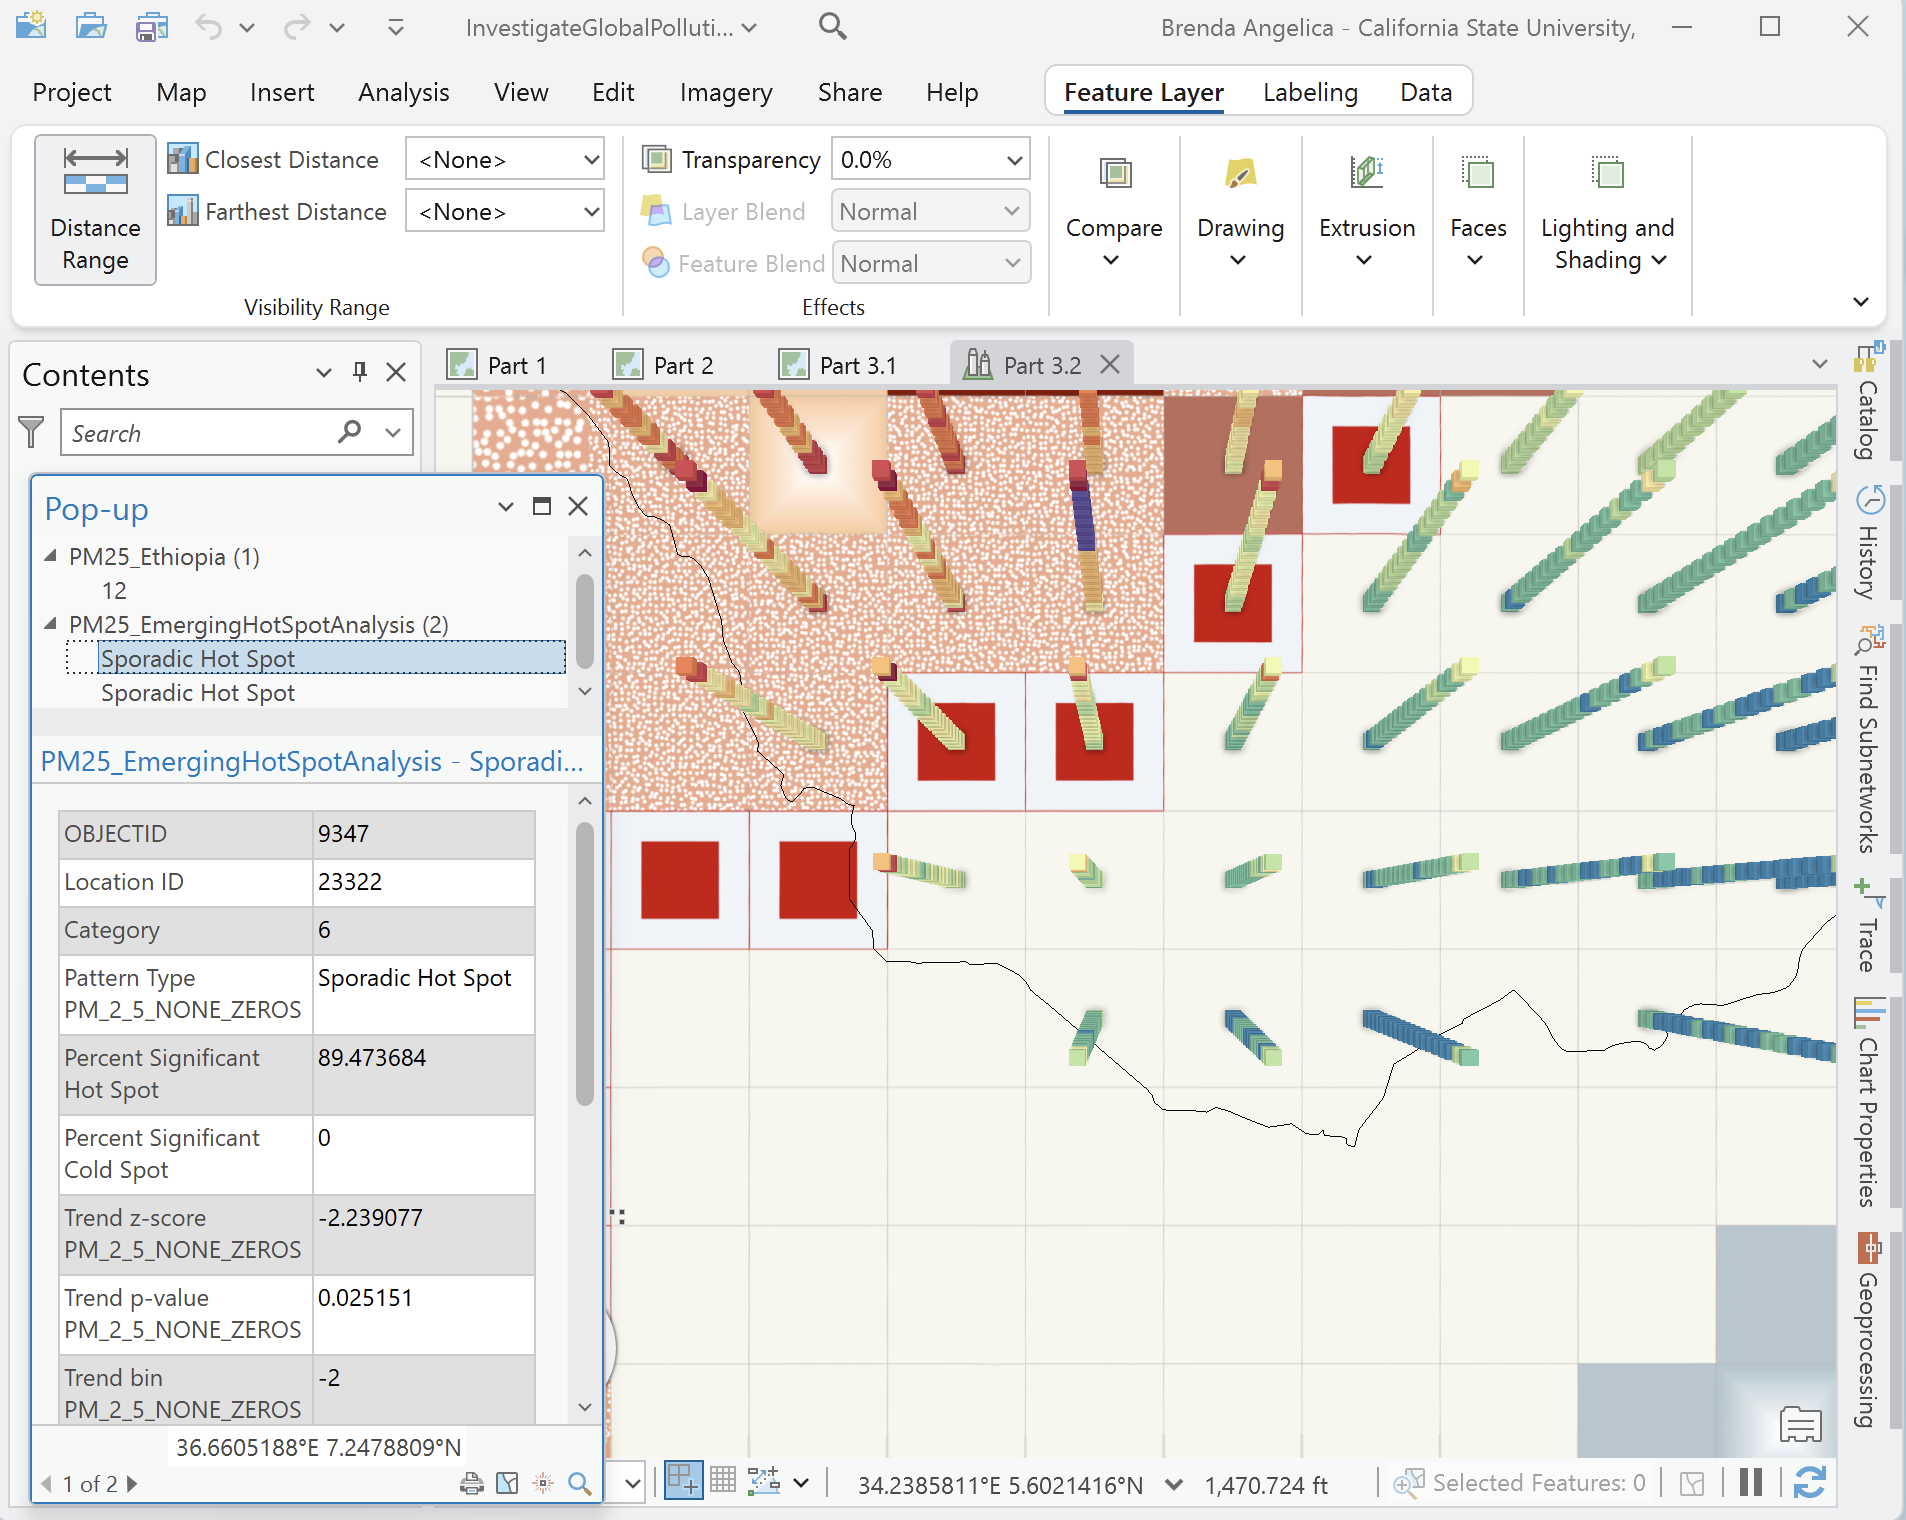This screenshot has height=1520, width=1906.
Task: Open the Contents pane options menu
Action: pyautogui.click(x=323, y=373)
